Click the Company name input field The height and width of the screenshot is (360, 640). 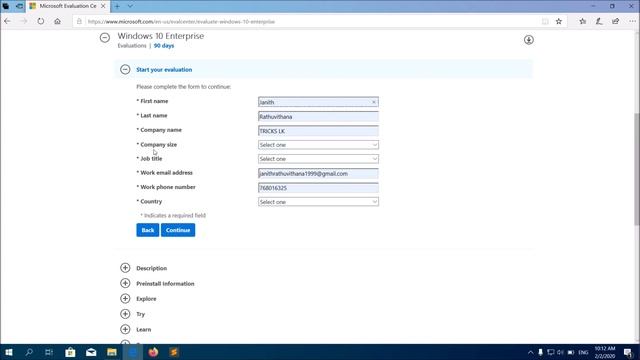318,131
